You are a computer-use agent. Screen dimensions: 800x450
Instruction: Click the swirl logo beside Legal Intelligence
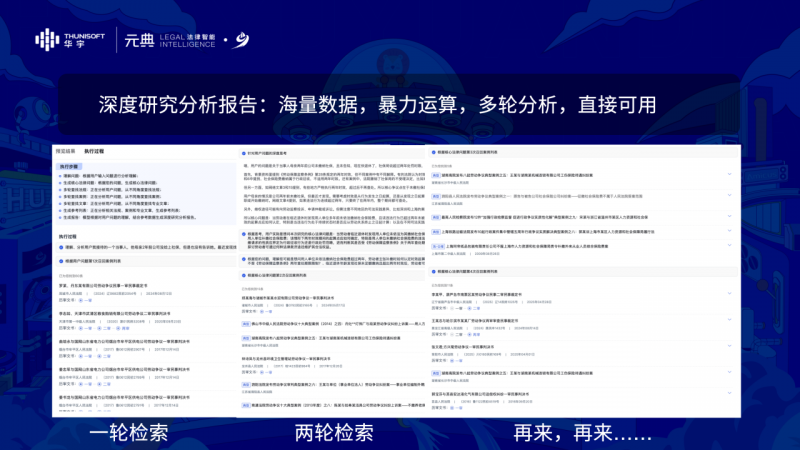[241, 40]
